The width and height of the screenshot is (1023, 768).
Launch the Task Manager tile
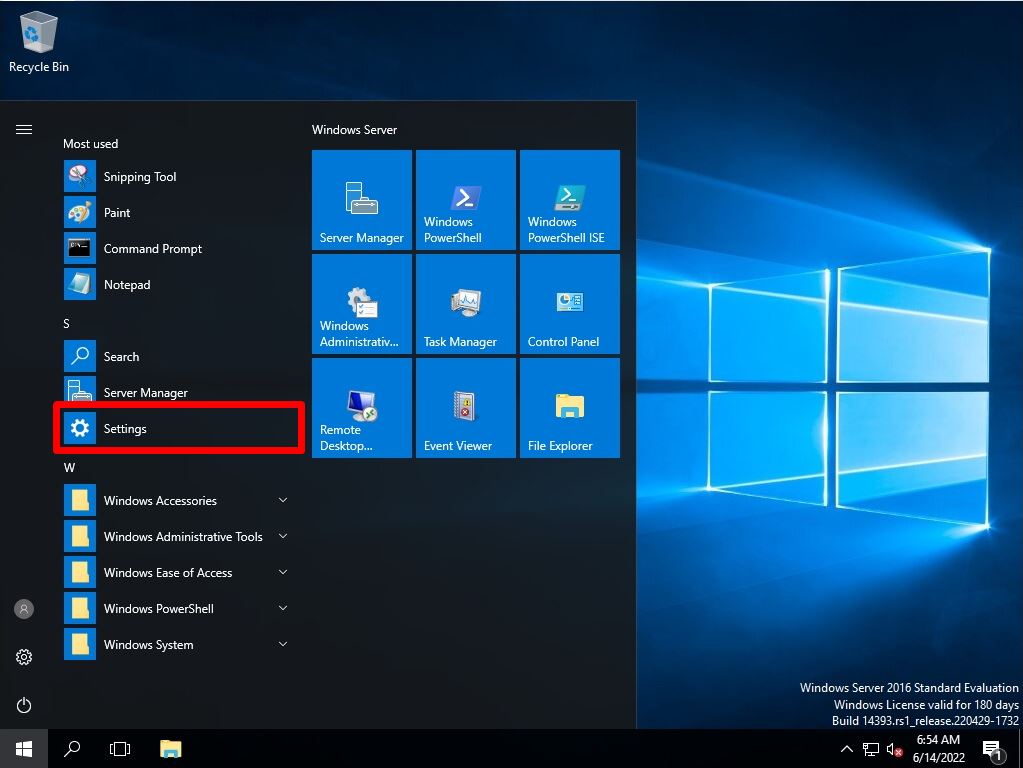(x=466, y=304)
